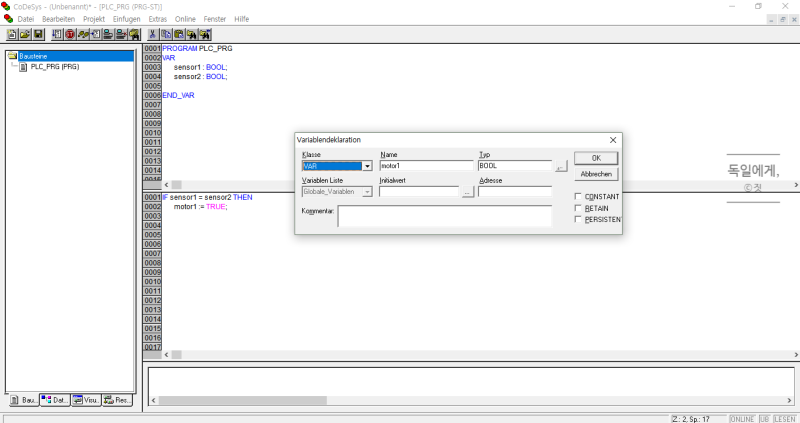Image resolution: width=800 pixels, height=423 pixels.
Task: Enable the PERSISTENT checkbox
Action: [x=578, y=219]
